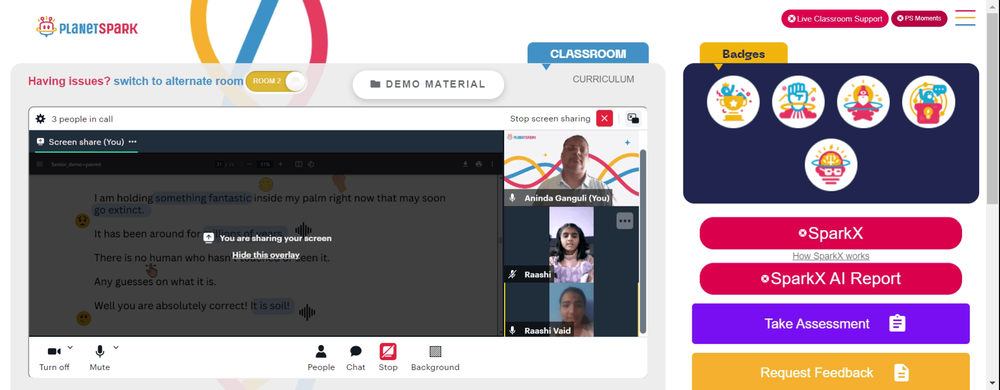Click red X to stop screen sharing

[x=605, y=119]
